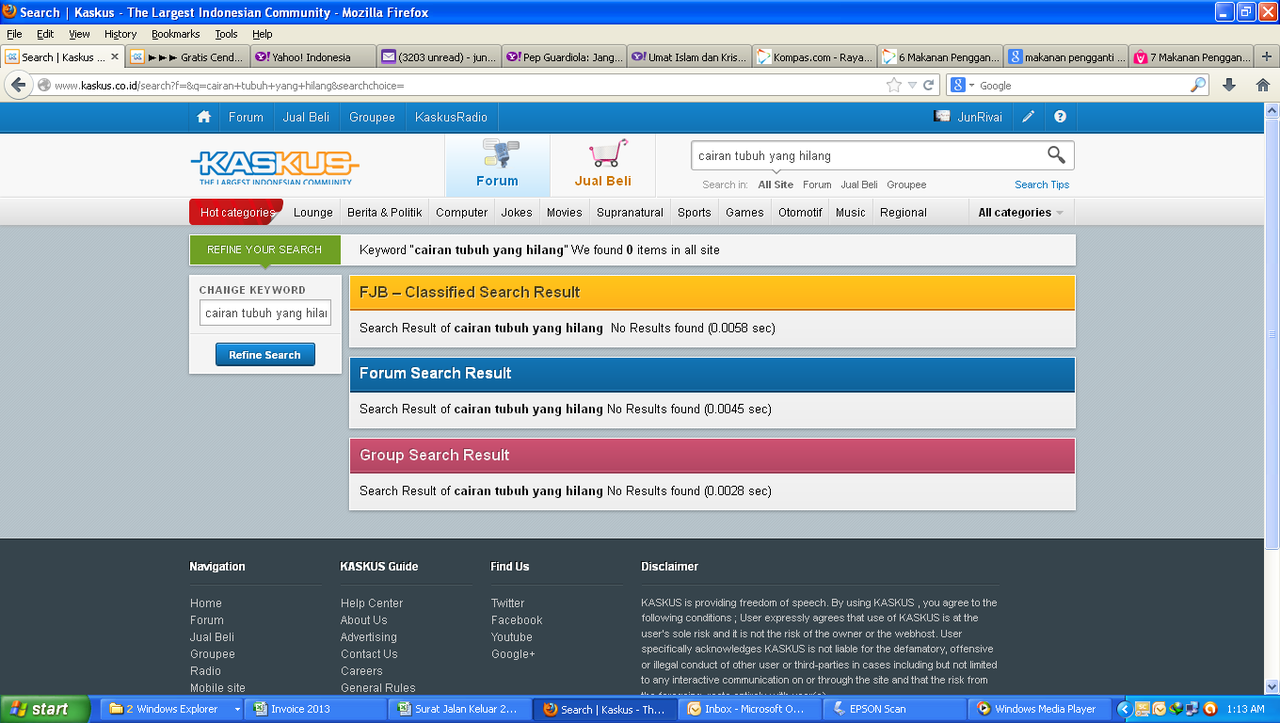The image size is (1280, 723).
Task: Click the Kaskus home icon in blue navbar
Action: (204, 117)
